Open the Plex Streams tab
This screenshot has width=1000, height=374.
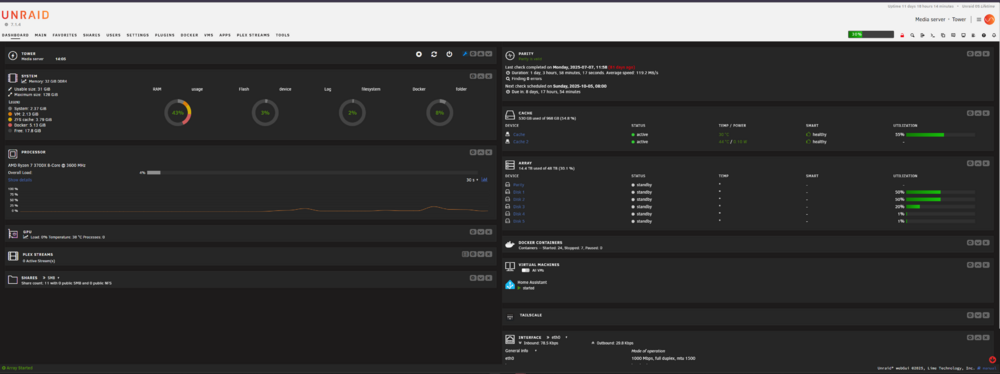tap(253, 35)
